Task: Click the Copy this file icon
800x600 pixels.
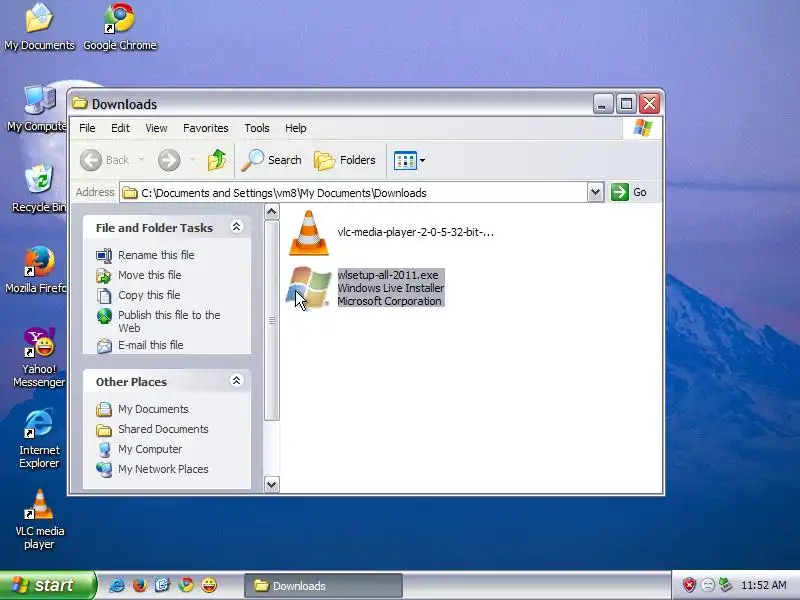Action: [x=104, y=296]
